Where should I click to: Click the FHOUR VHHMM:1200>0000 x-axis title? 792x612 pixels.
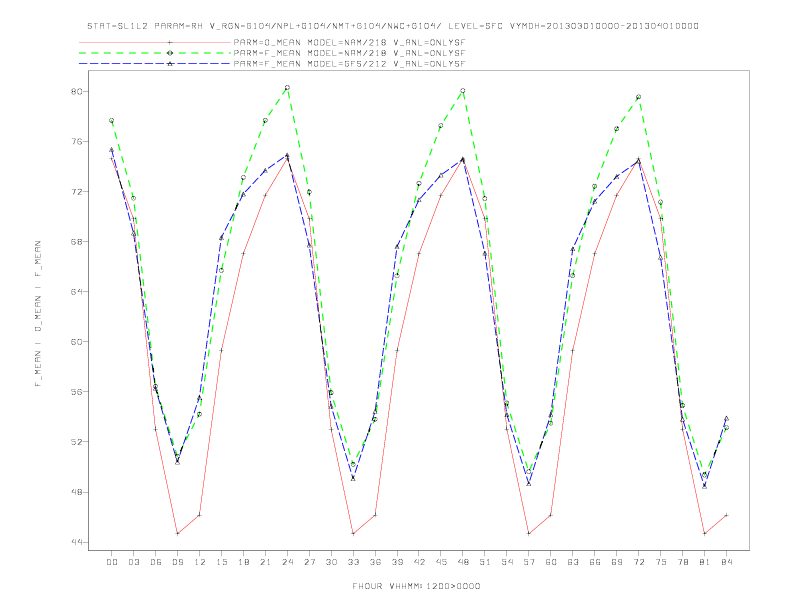(416, 586)
